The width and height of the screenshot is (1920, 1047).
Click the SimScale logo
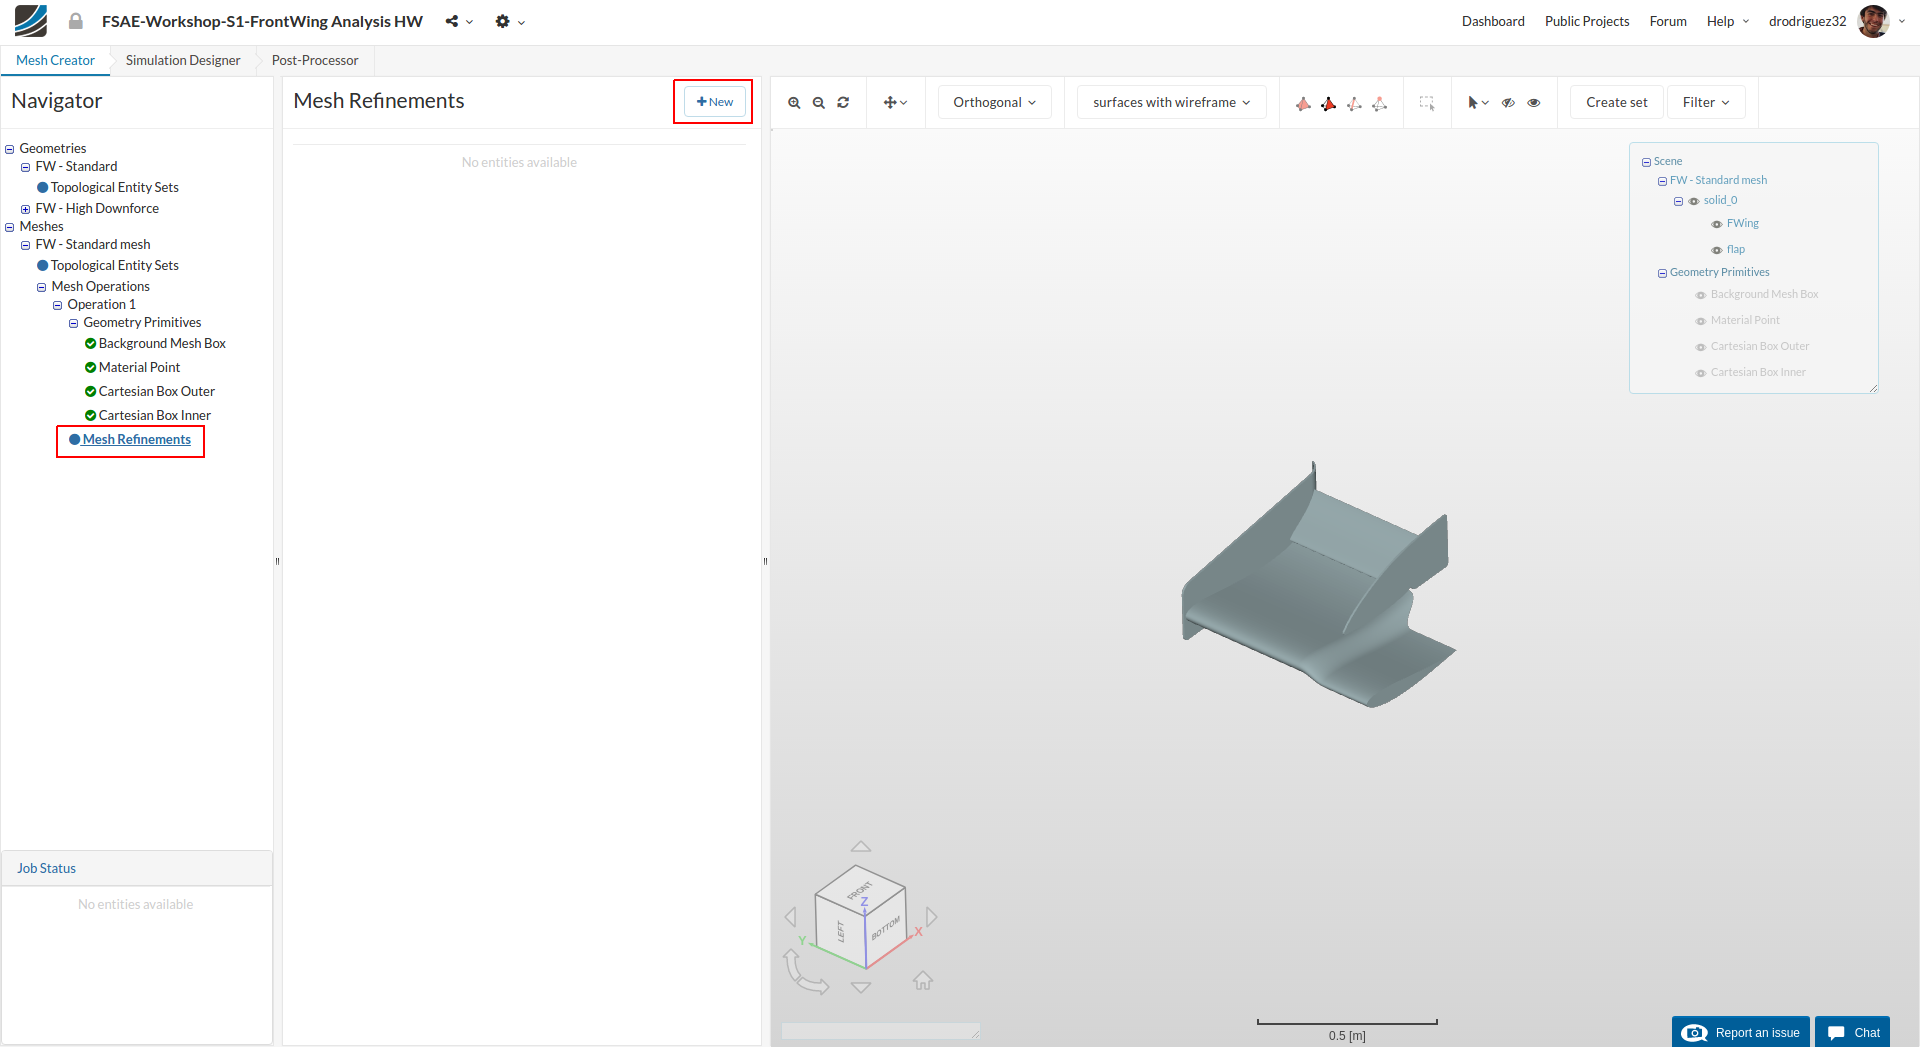[31, 21]
